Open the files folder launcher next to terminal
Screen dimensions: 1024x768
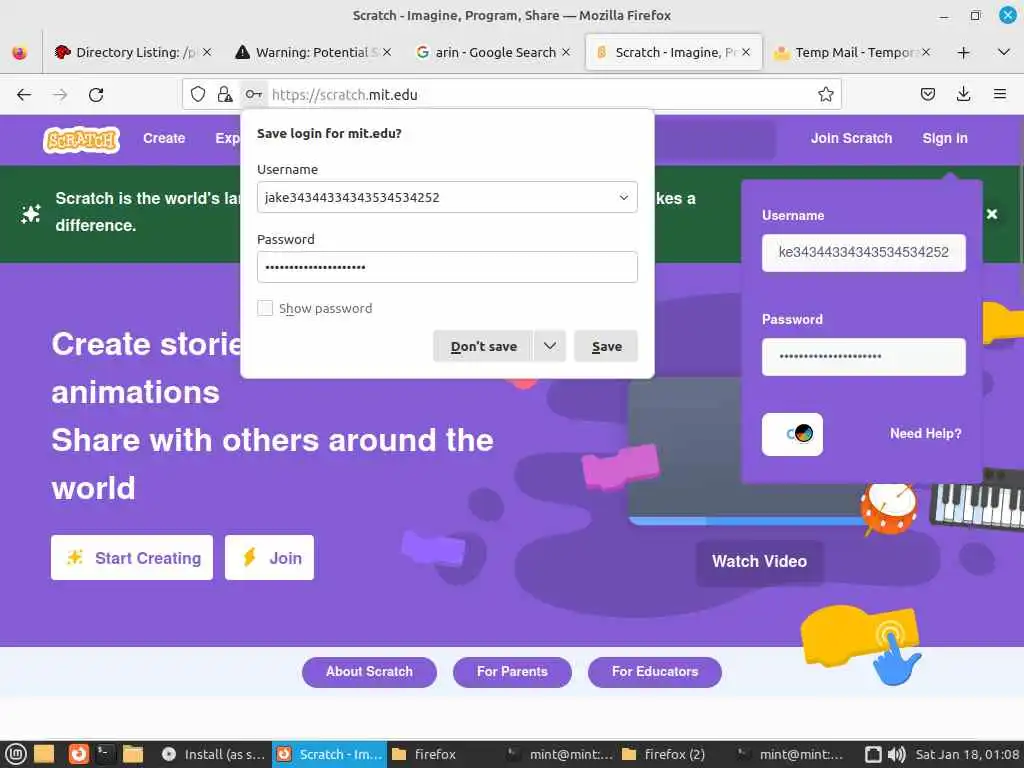pos(133,754)
